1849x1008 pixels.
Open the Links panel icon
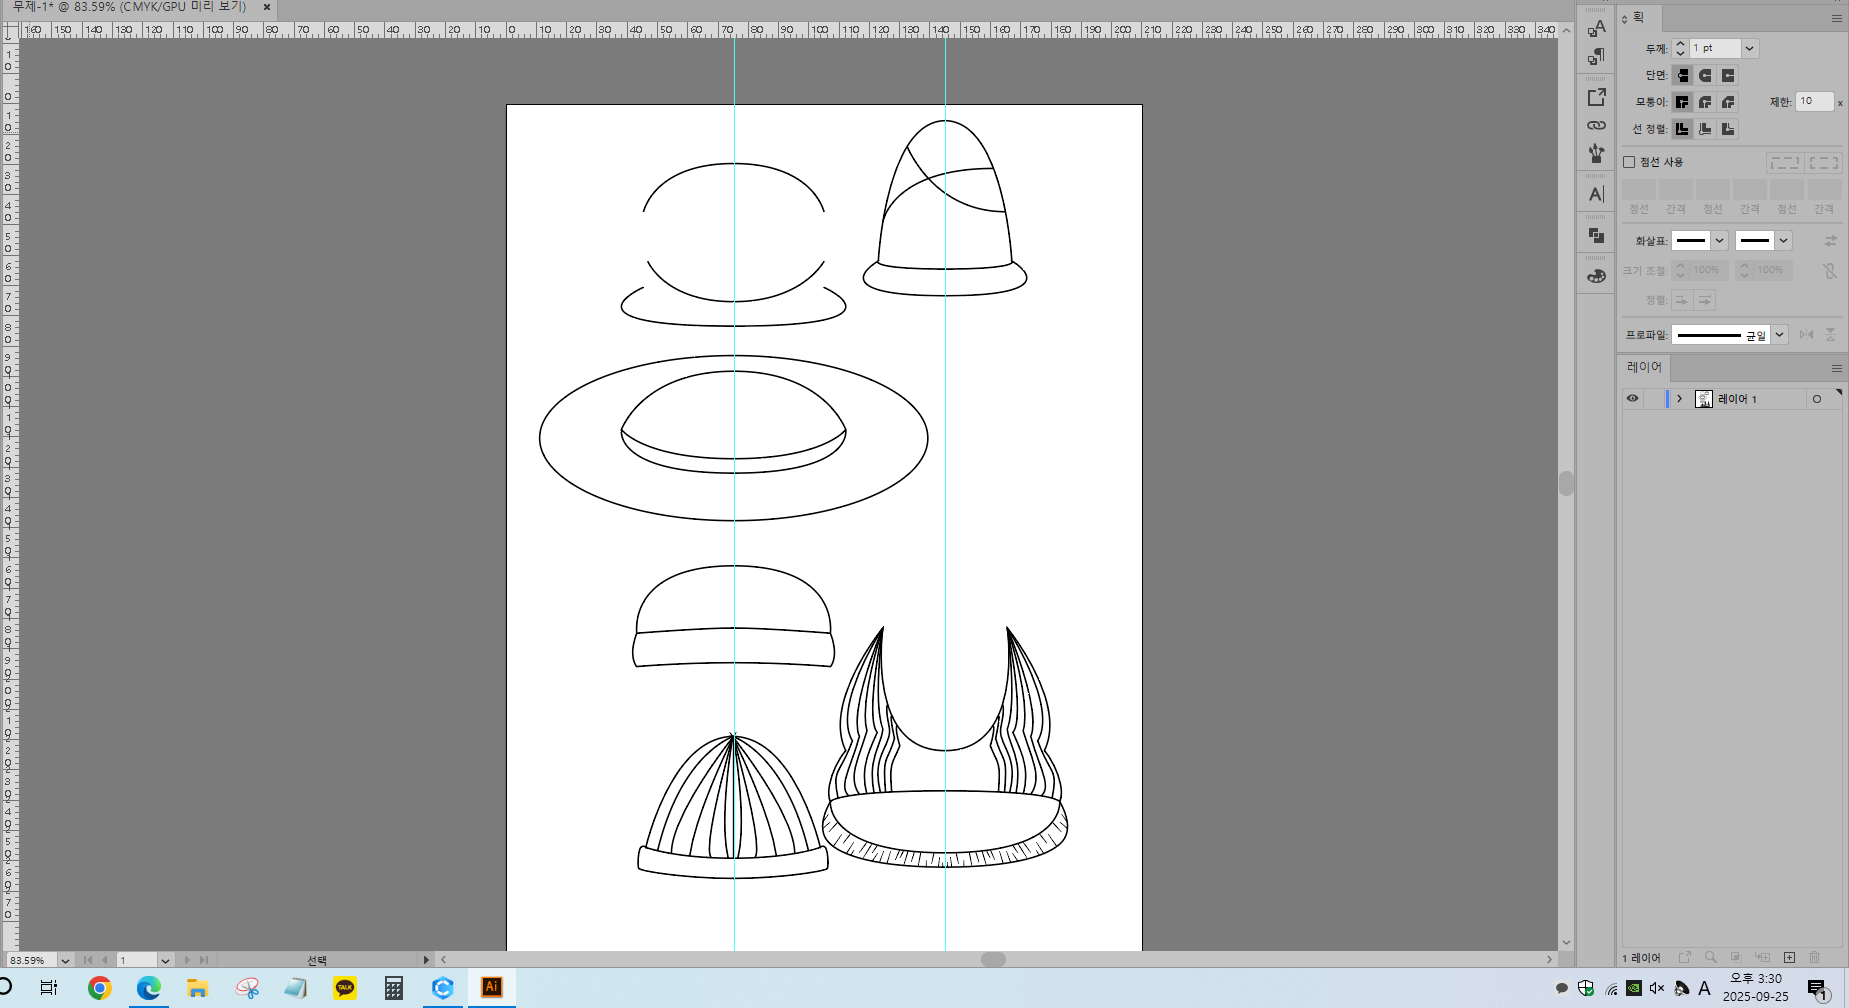tap(1596, 125)
